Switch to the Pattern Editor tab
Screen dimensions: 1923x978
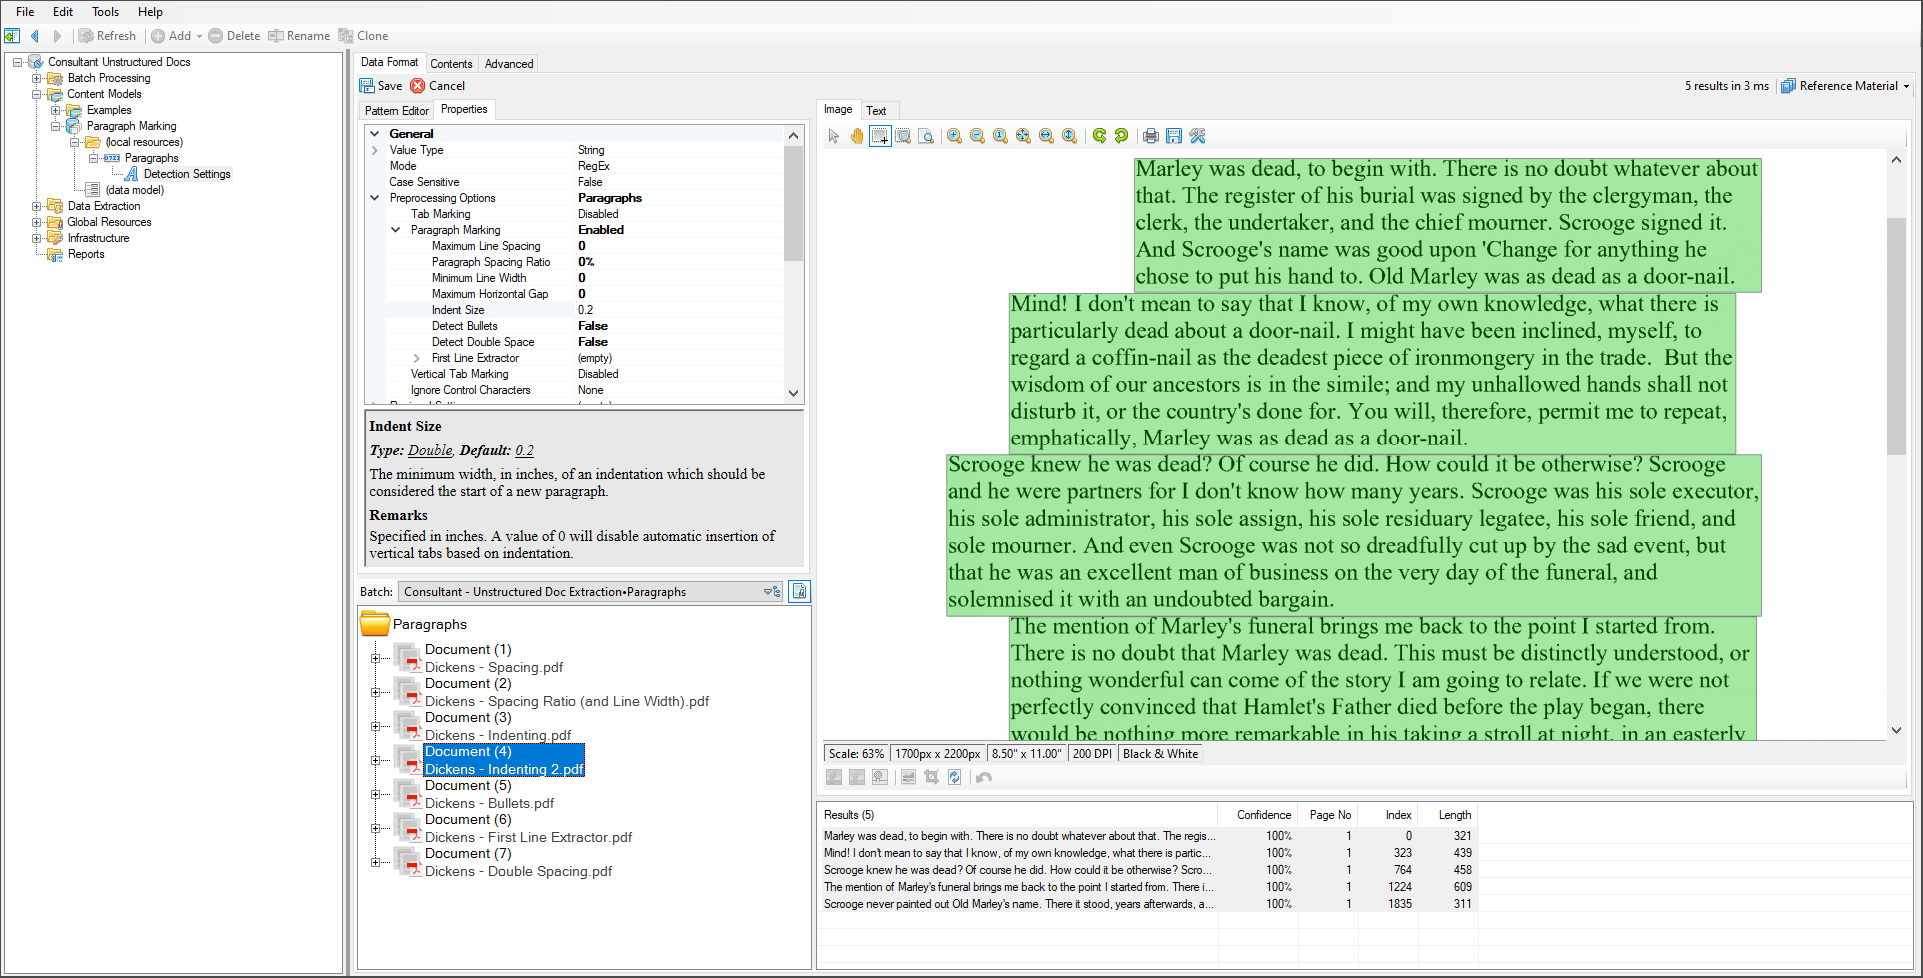(396, 111)
